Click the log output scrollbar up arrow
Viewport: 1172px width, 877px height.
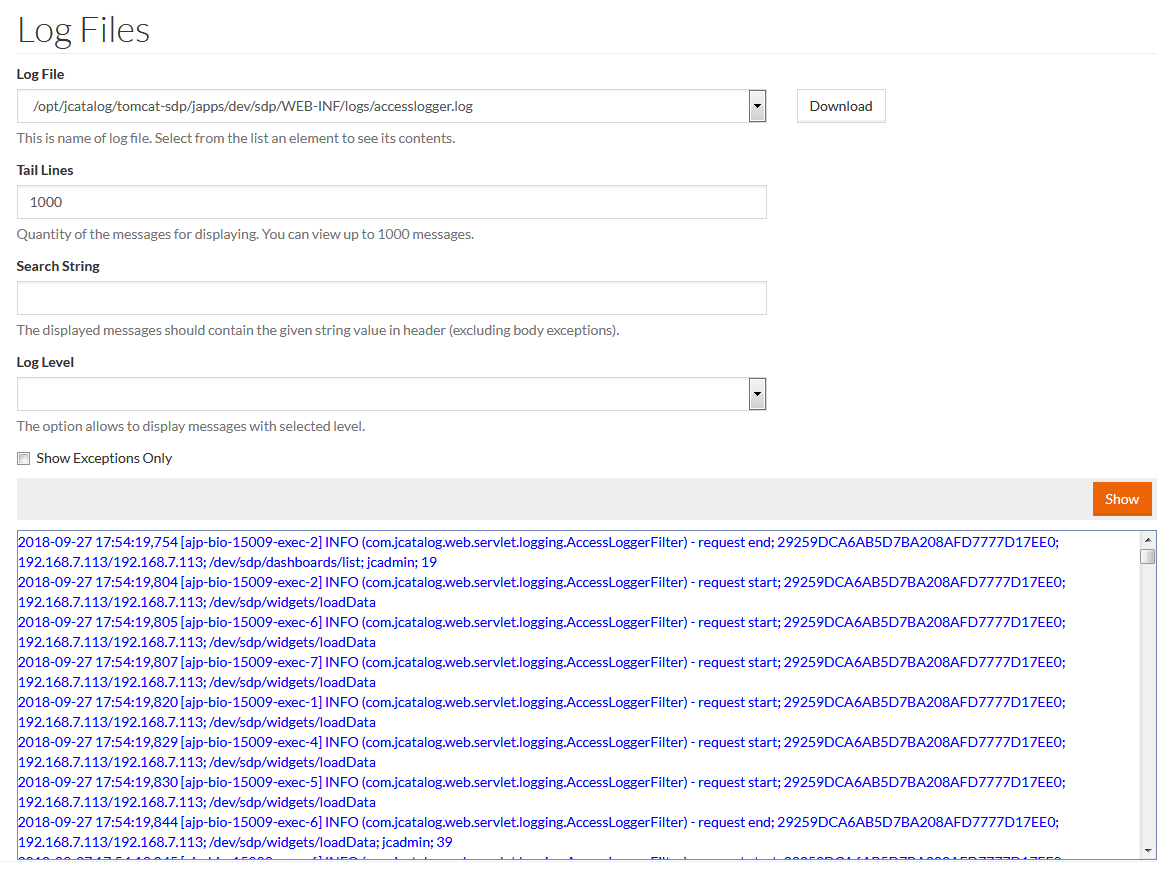pos(1148,540)
